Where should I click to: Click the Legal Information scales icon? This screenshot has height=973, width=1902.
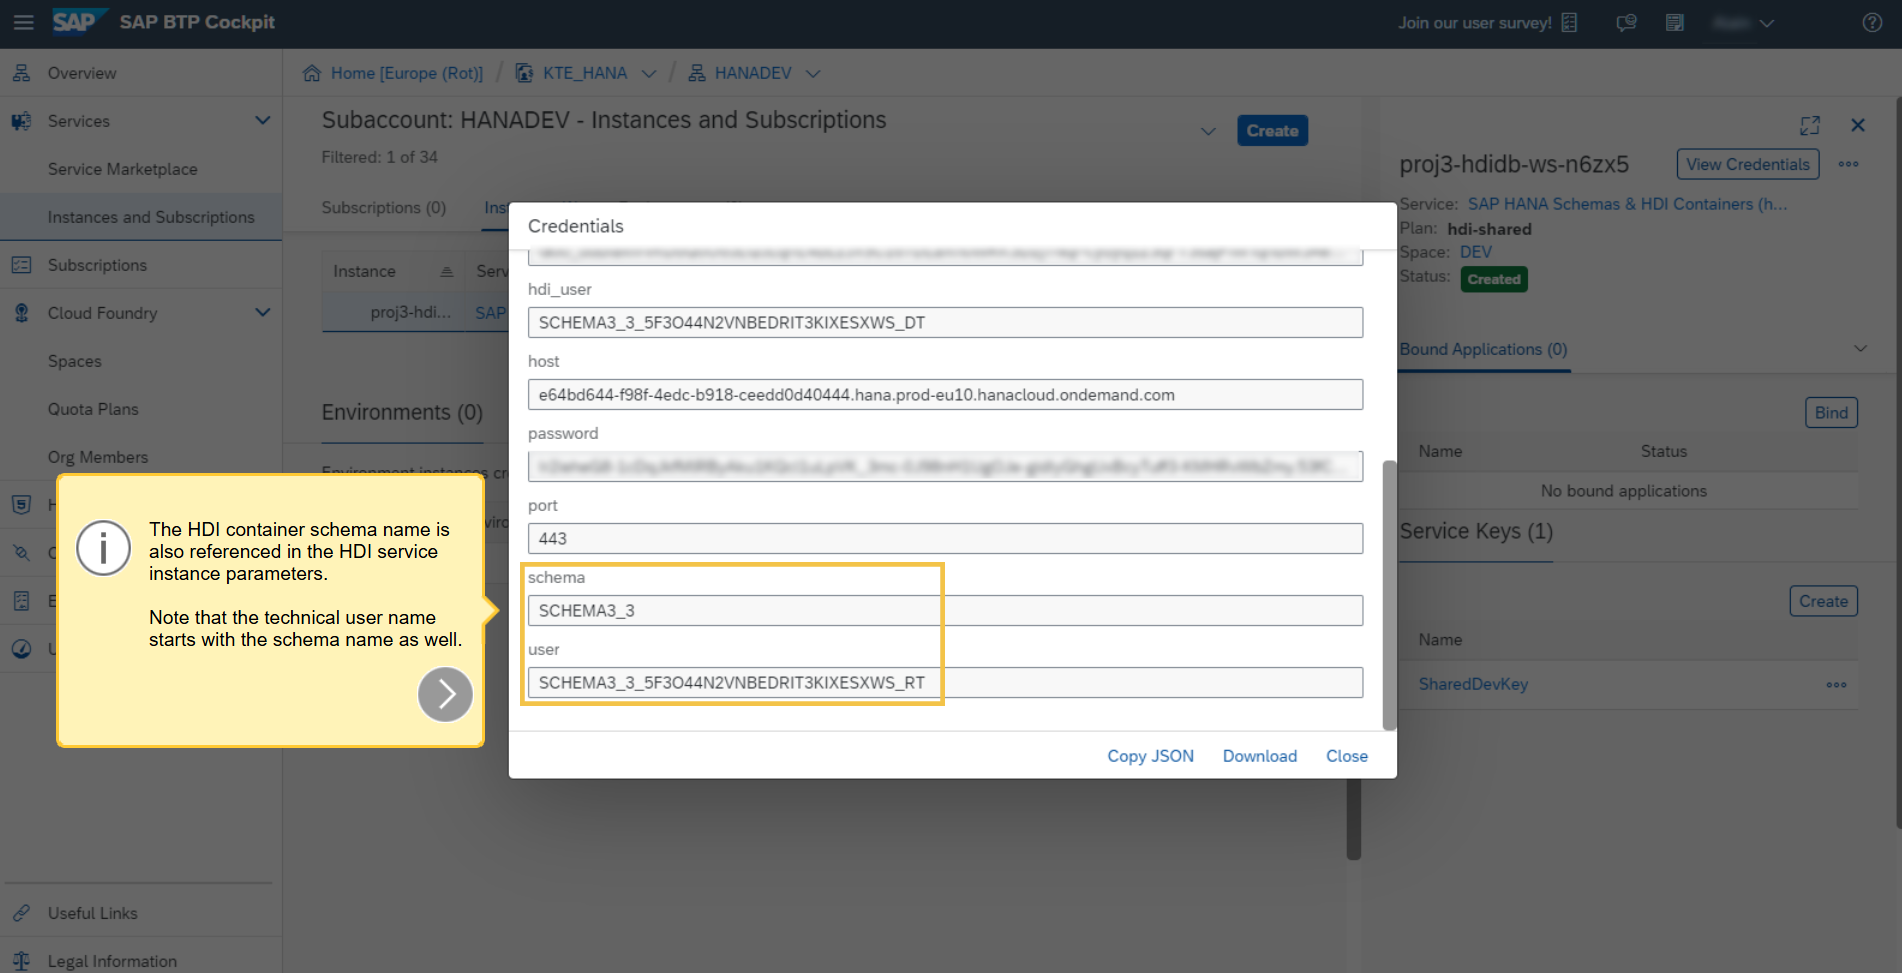[x=21, y=960]
